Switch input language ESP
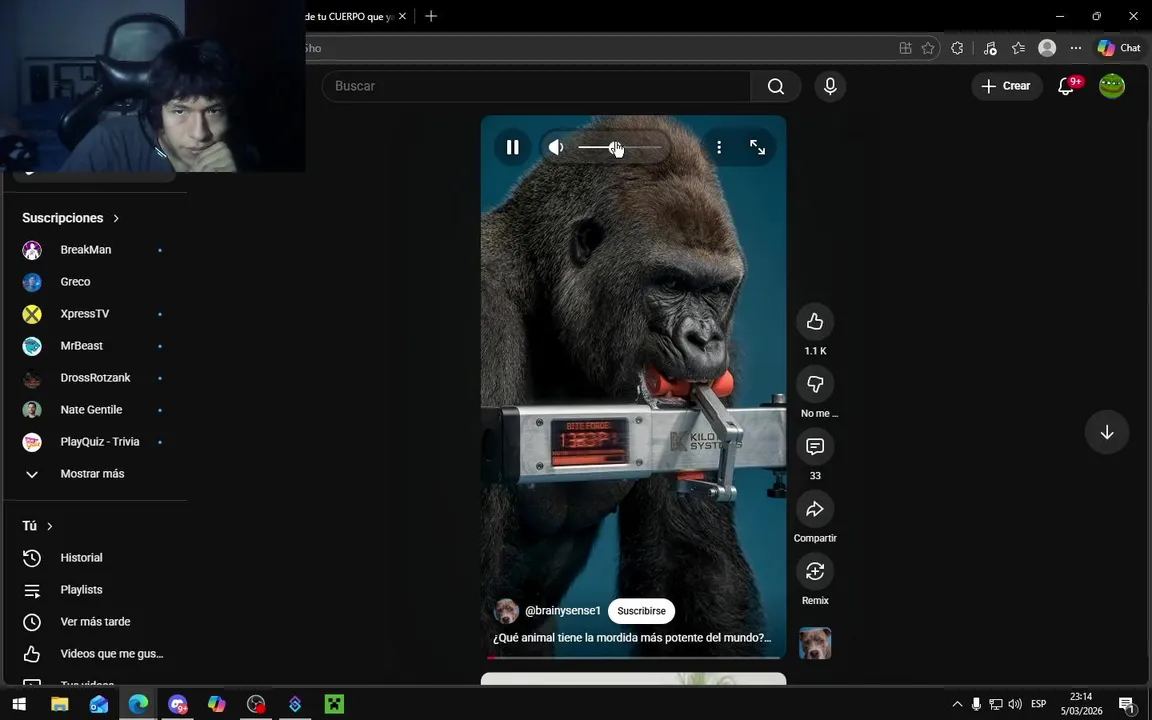The height and width of the screenshot is (720, 1152). pyautogui.click(x=1038, y=704)
